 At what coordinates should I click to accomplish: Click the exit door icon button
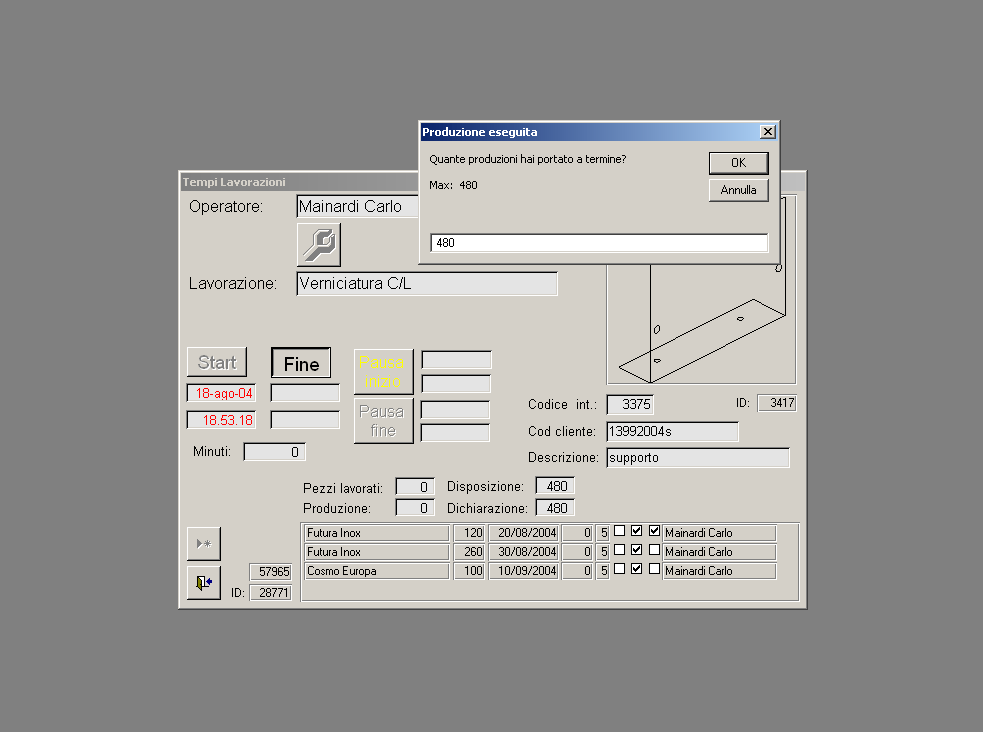click(204, 583)
